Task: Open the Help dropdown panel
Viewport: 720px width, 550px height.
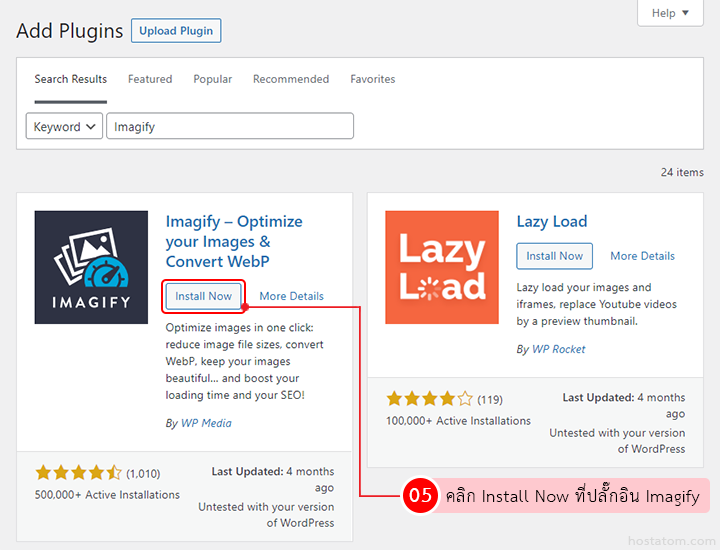Action: [670, 13]
